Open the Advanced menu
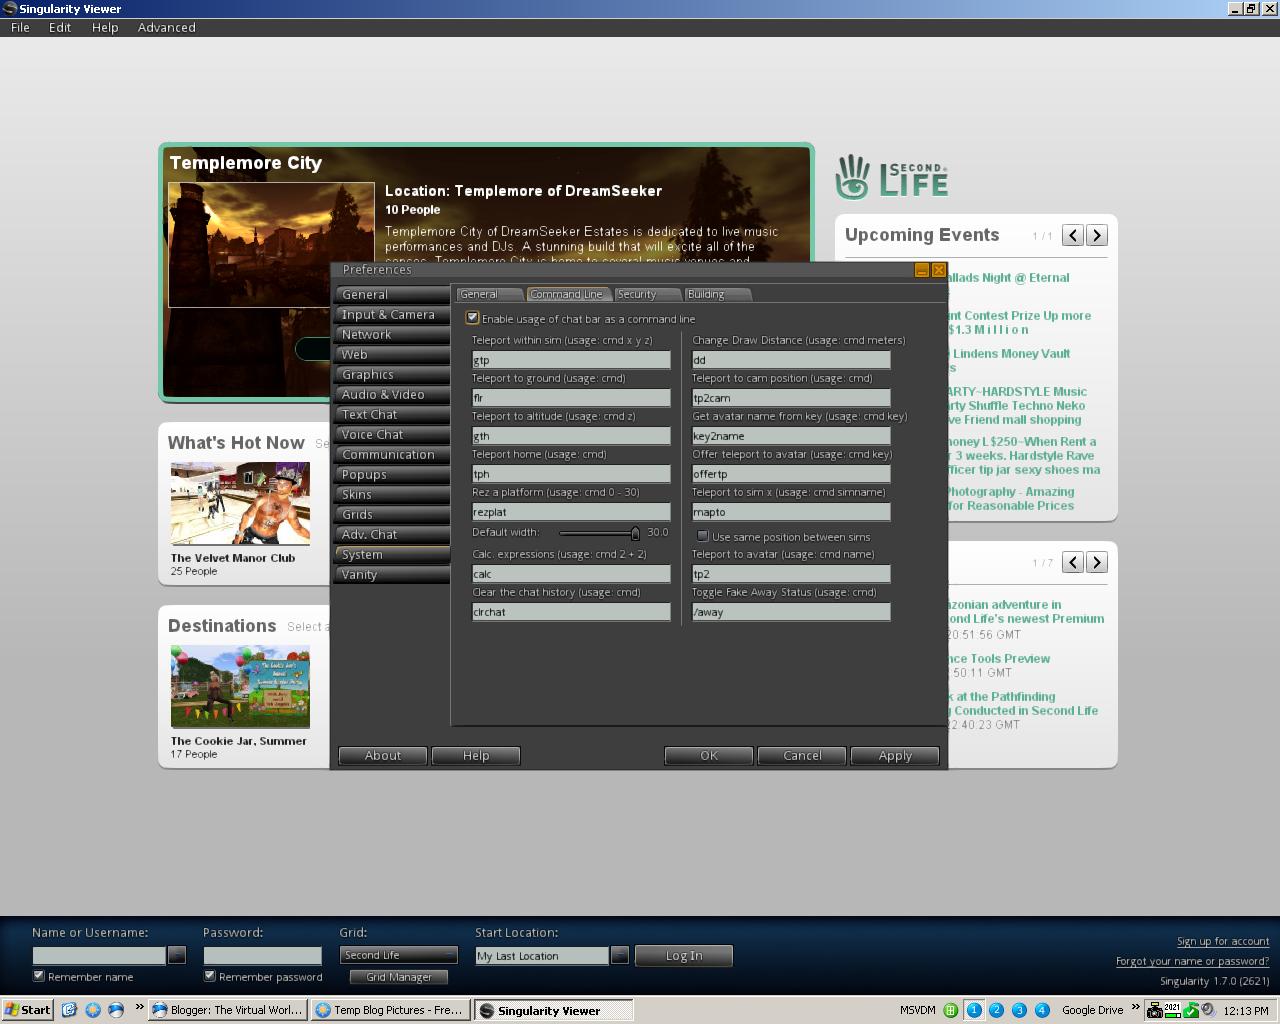The width and height of the screenshot is (1280, 1024). pyautogui.click(x=166, y=27)
